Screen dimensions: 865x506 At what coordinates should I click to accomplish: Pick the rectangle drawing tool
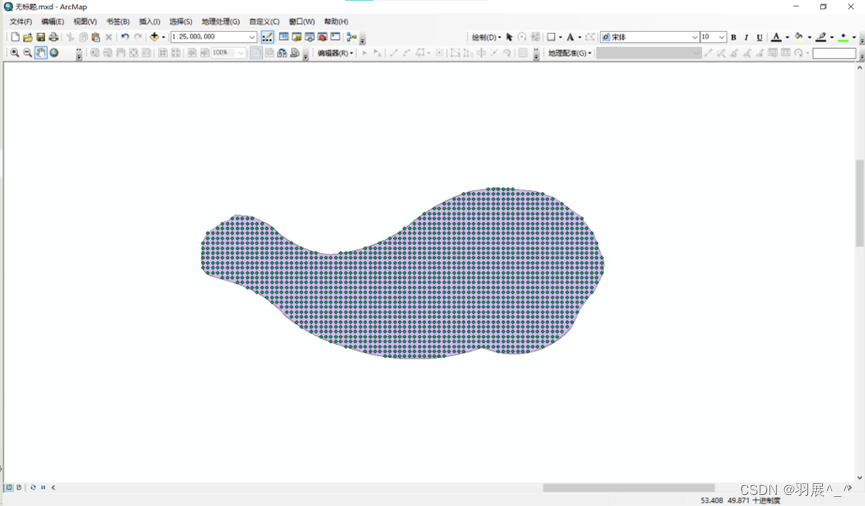click(551, 37)
